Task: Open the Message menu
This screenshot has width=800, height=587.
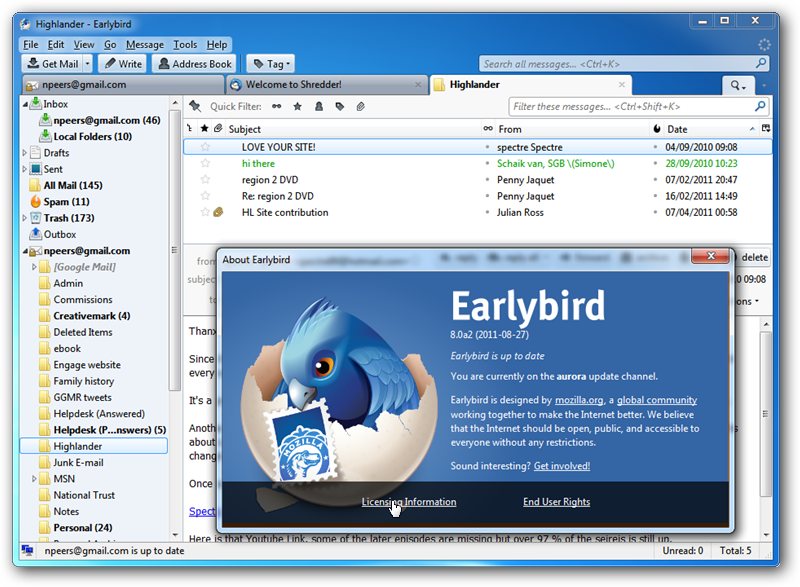Action: [145, 44]
